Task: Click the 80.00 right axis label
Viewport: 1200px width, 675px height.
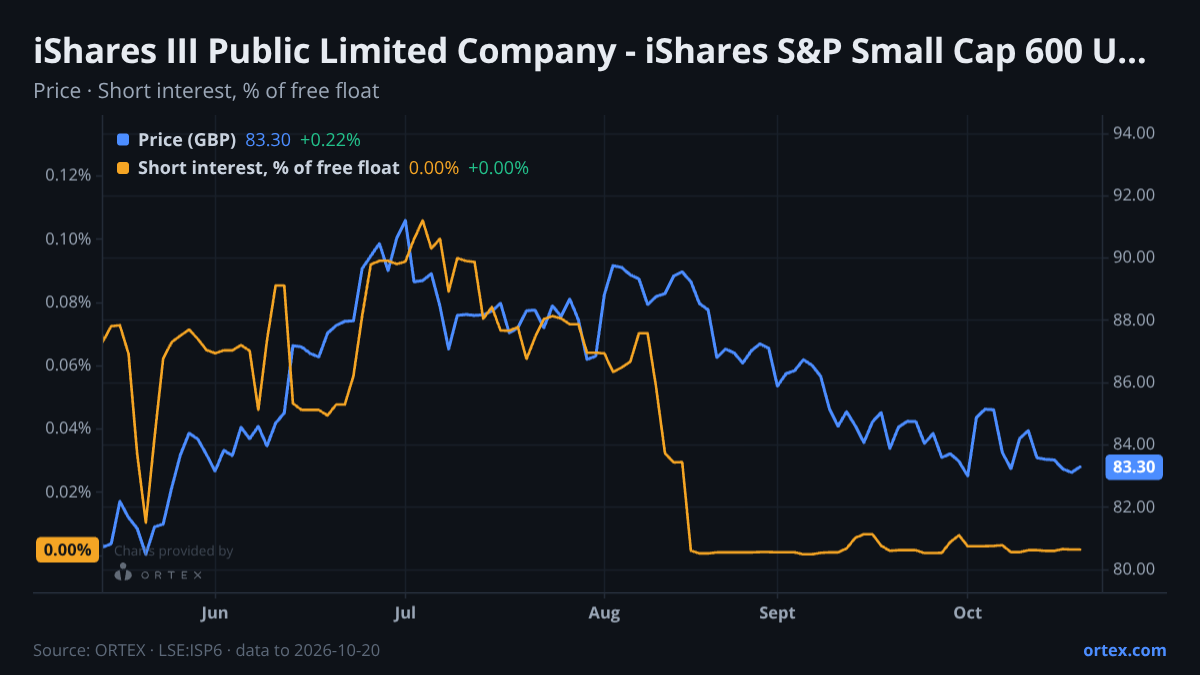Action: [1134, 569]
